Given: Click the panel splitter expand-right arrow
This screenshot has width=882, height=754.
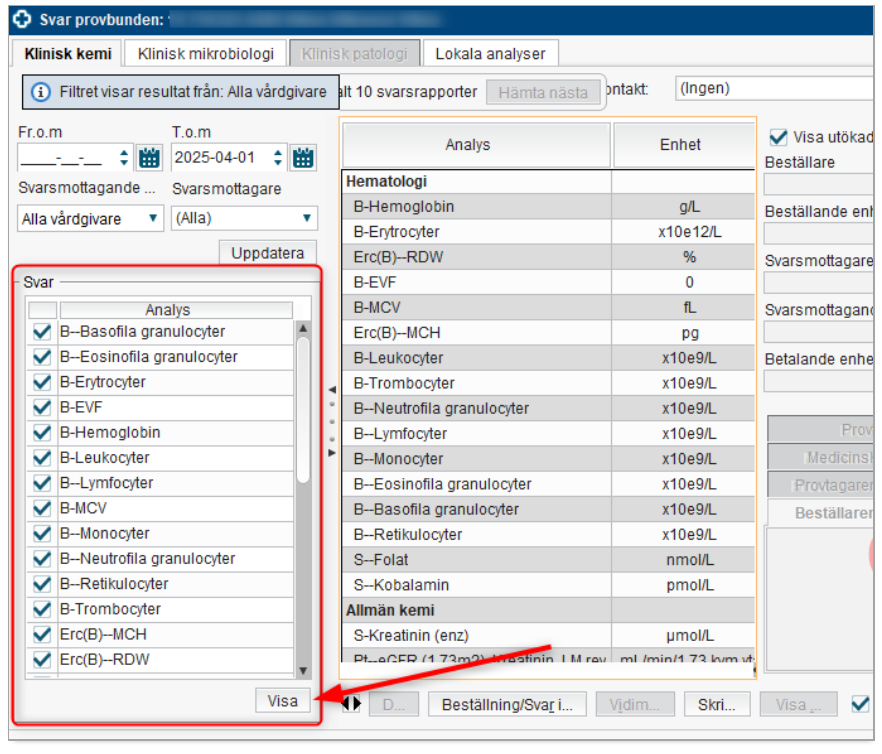Looking at the screenshot, I should tap(332, 453).
